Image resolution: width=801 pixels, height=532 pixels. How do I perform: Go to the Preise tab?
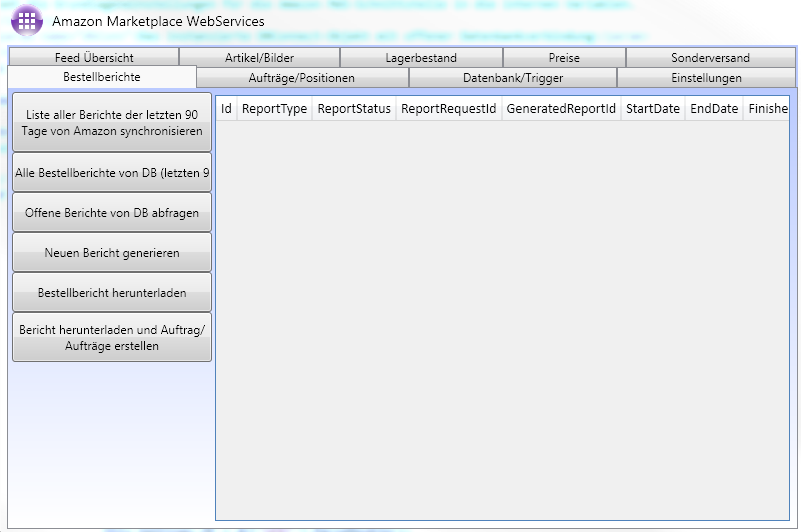click(564, 58)
